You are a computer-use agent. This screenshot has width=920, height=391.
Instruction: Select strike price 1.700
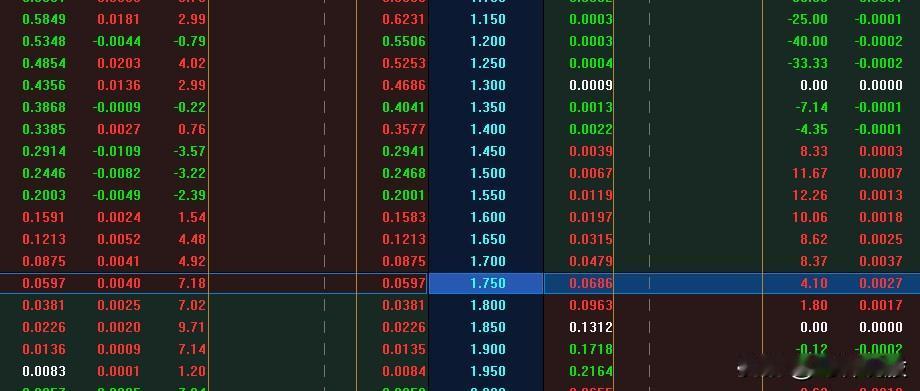tap(488, 261)
